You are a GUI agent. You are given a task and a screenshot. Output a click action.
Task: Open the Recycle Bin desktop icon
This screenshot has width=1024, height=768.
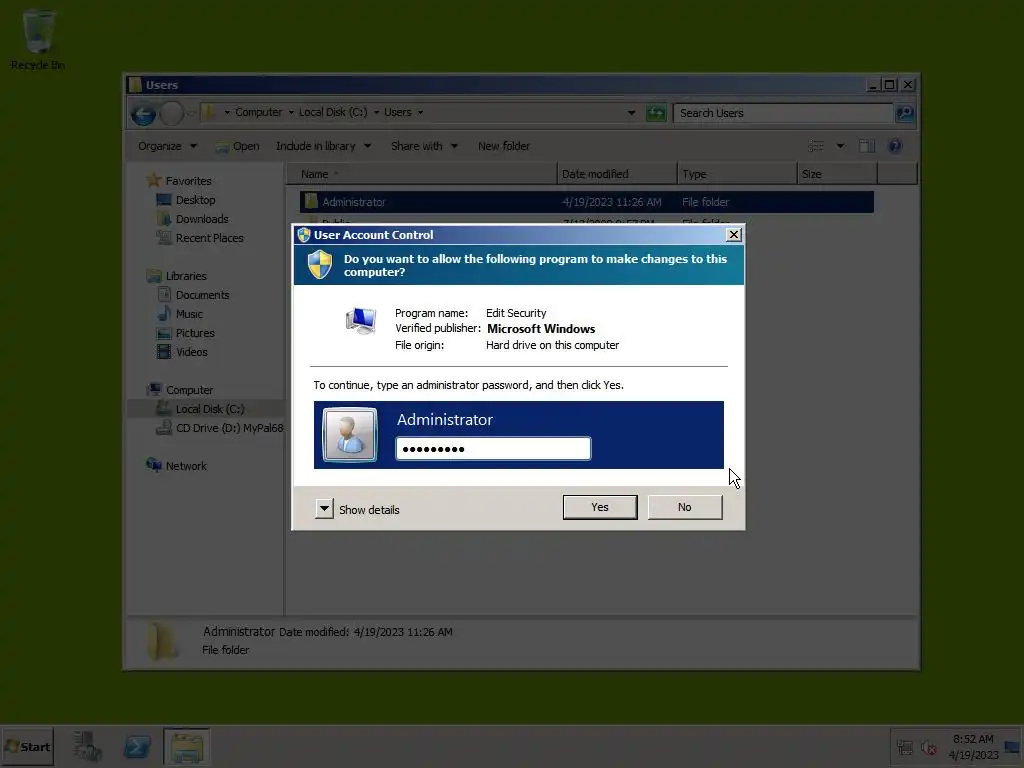click(38, 39)
